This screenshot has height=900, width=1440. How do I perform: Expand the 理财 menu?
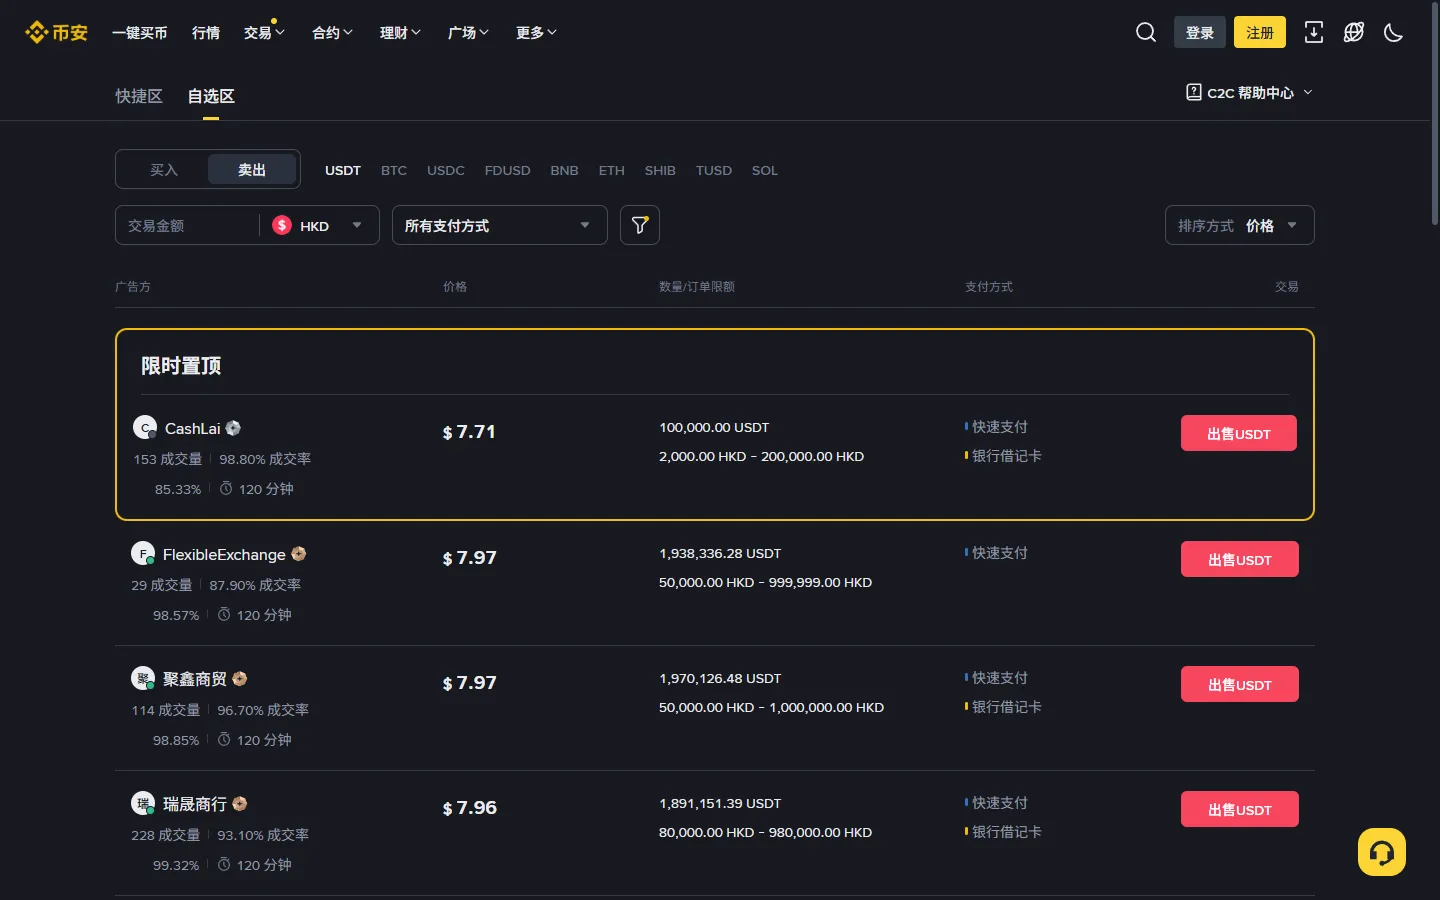pos(400,33)
